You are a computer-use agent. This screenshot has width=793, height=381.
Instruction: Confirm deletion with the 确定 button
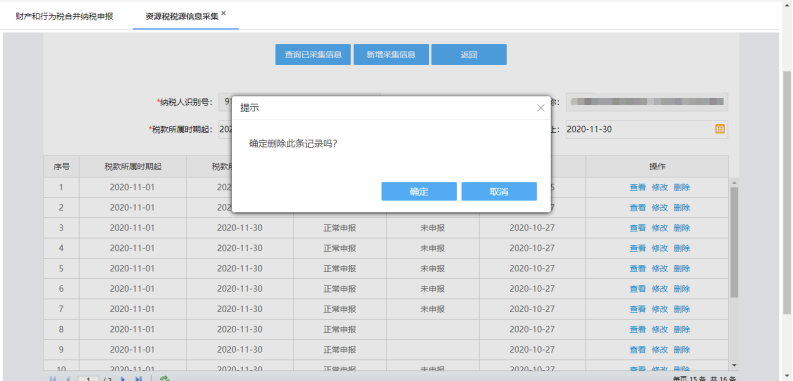coord(419,191)
